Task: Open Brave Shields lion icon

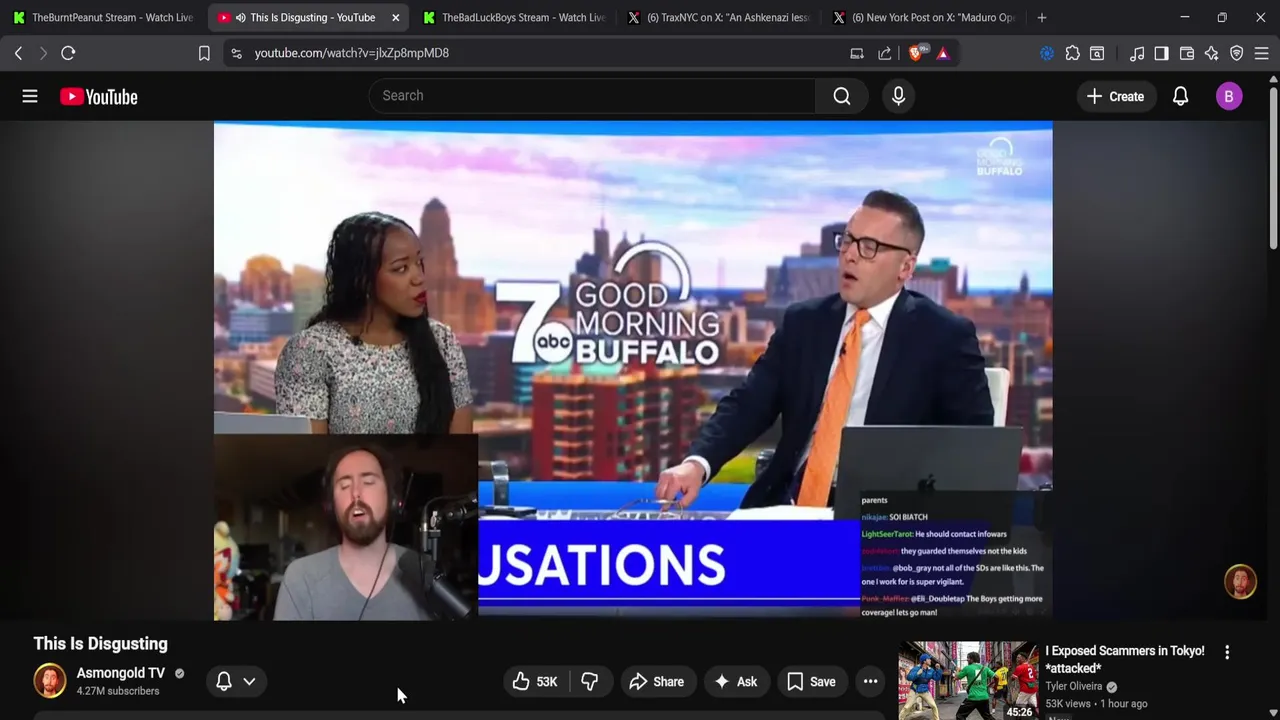Action: coord(916,53)
